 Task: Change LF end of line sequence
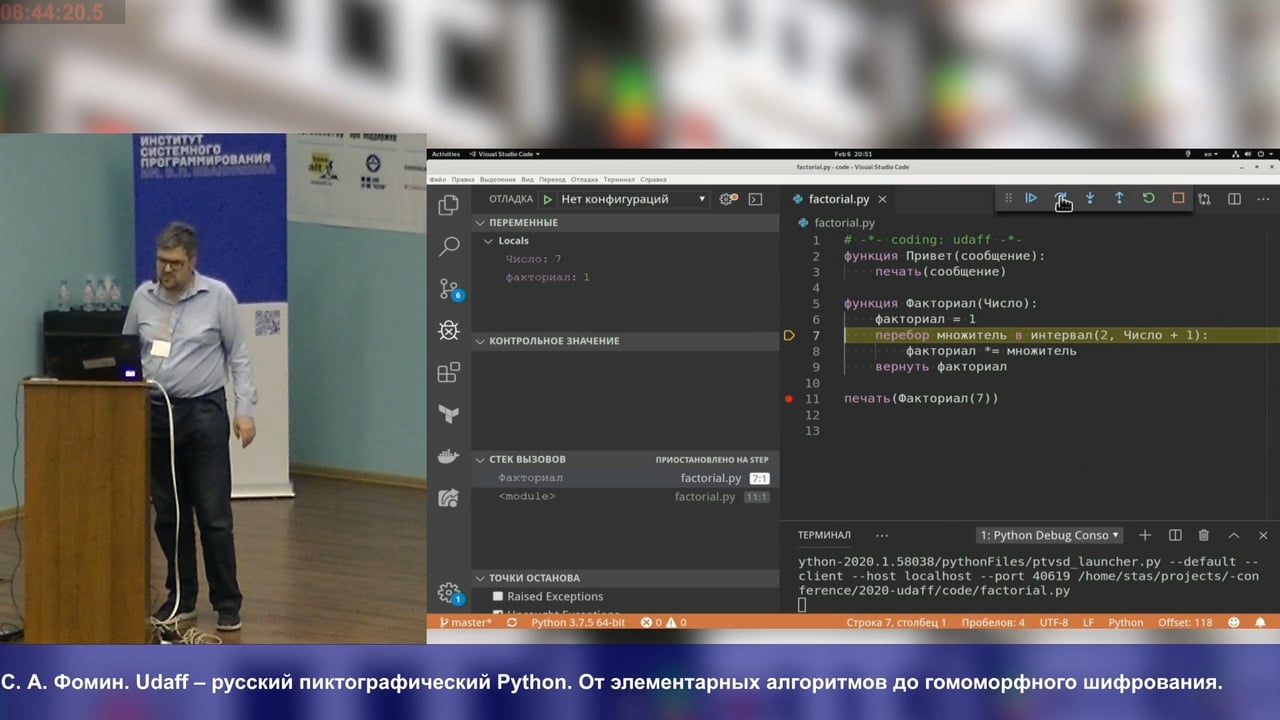coord(1088,622)
